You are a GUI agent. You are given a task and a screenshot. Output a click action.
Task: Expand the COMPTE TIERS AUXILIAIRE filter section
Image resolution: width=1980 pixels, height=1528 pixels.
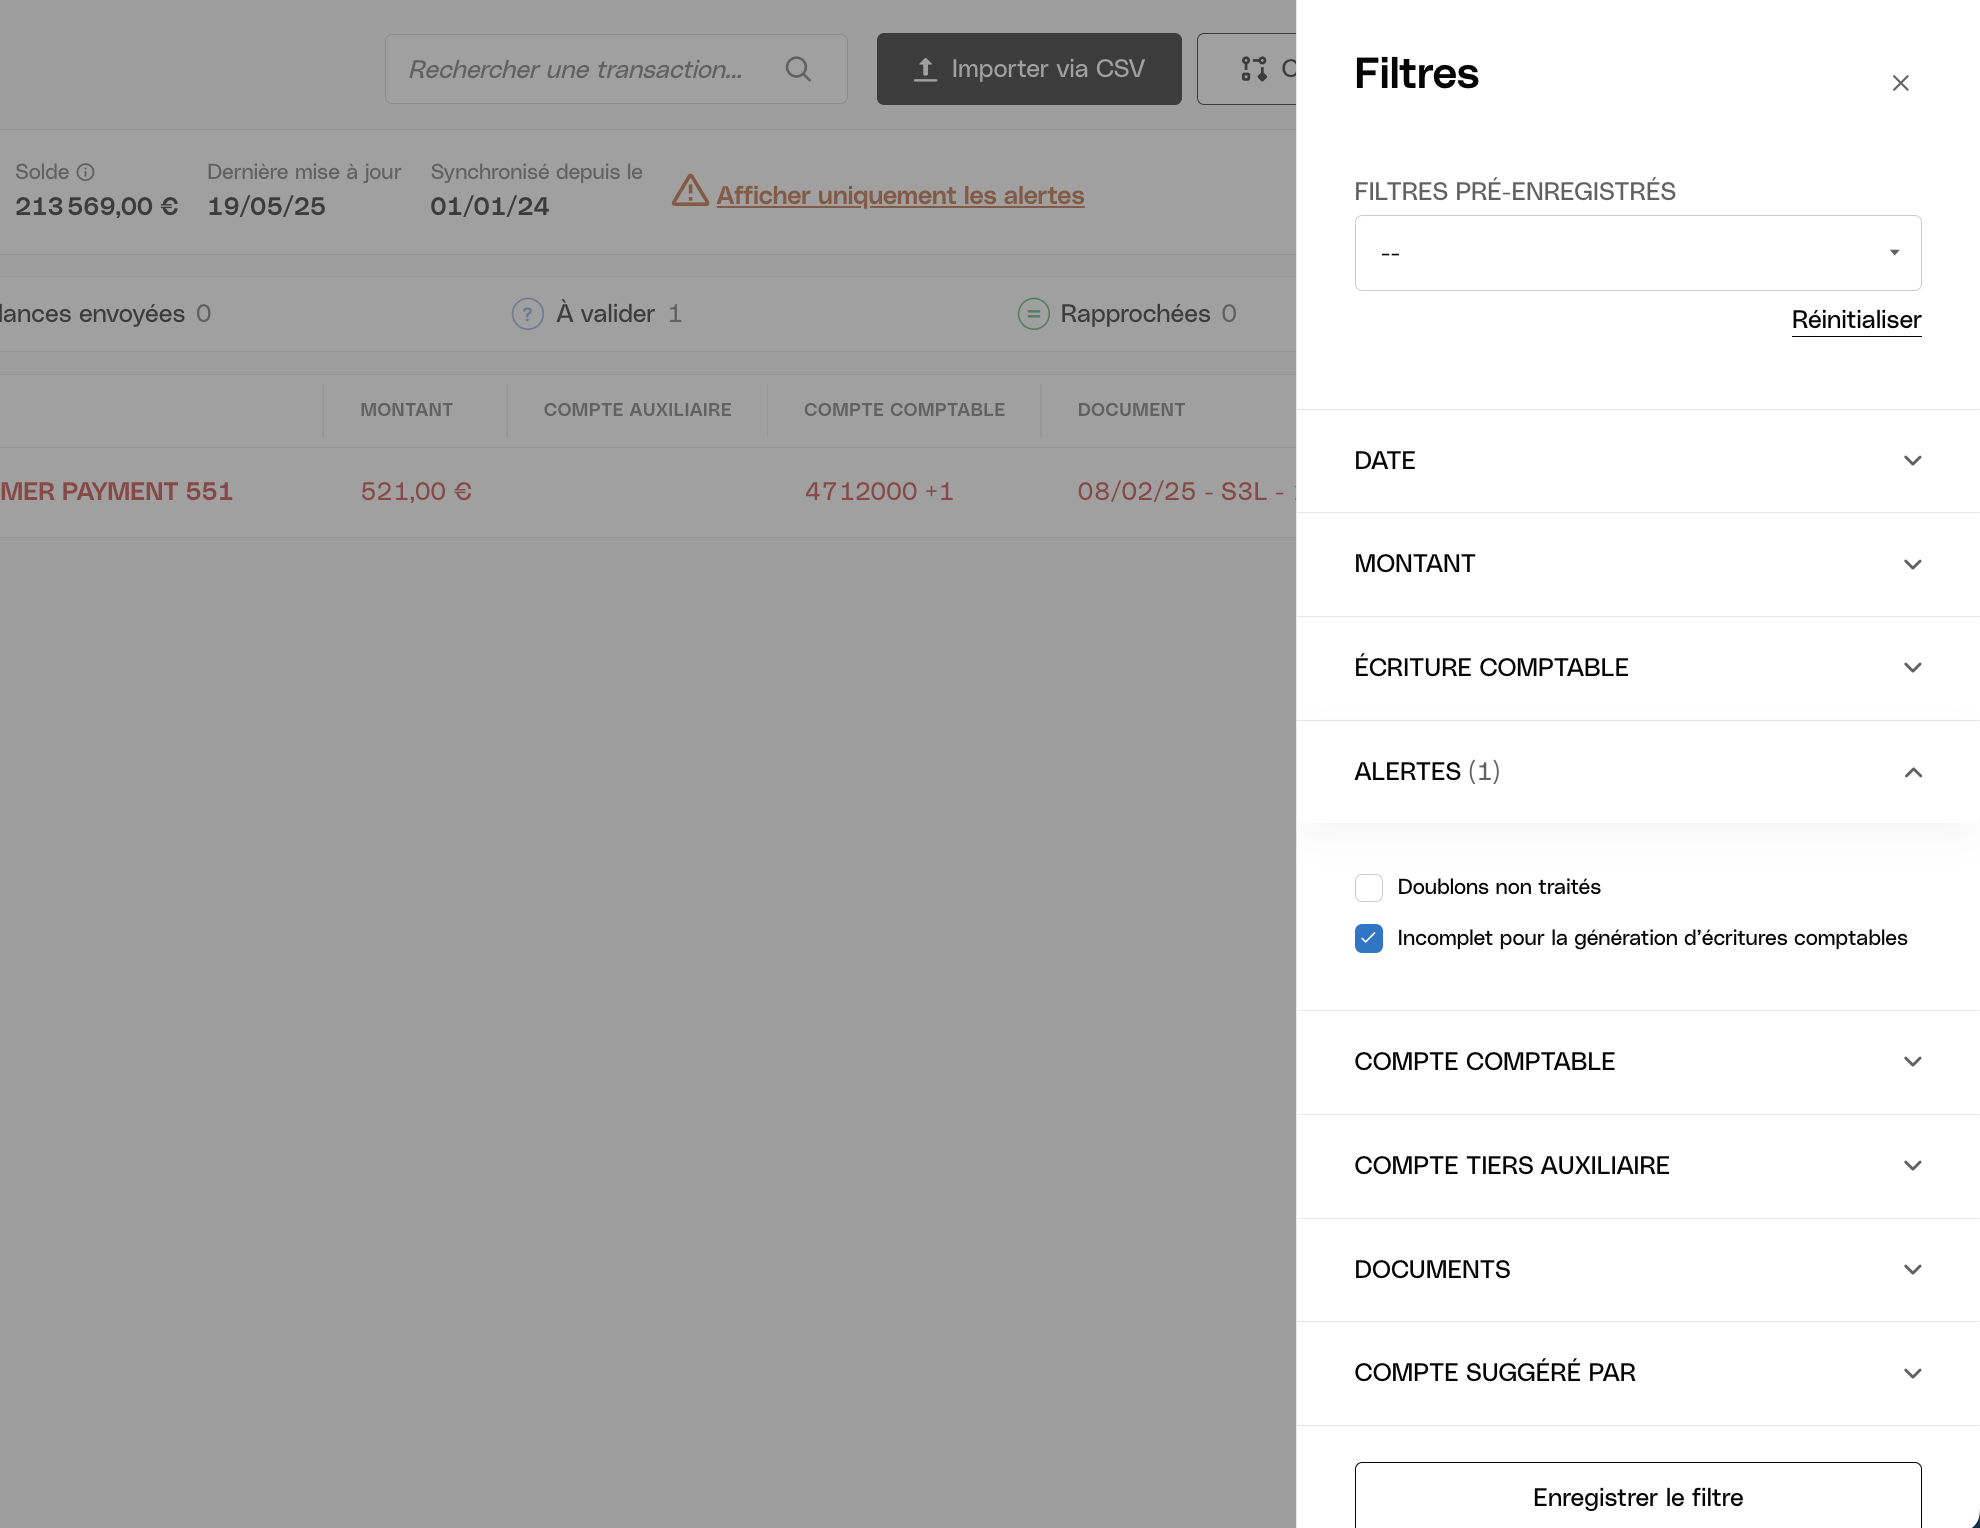(x=1637, y=1166)
